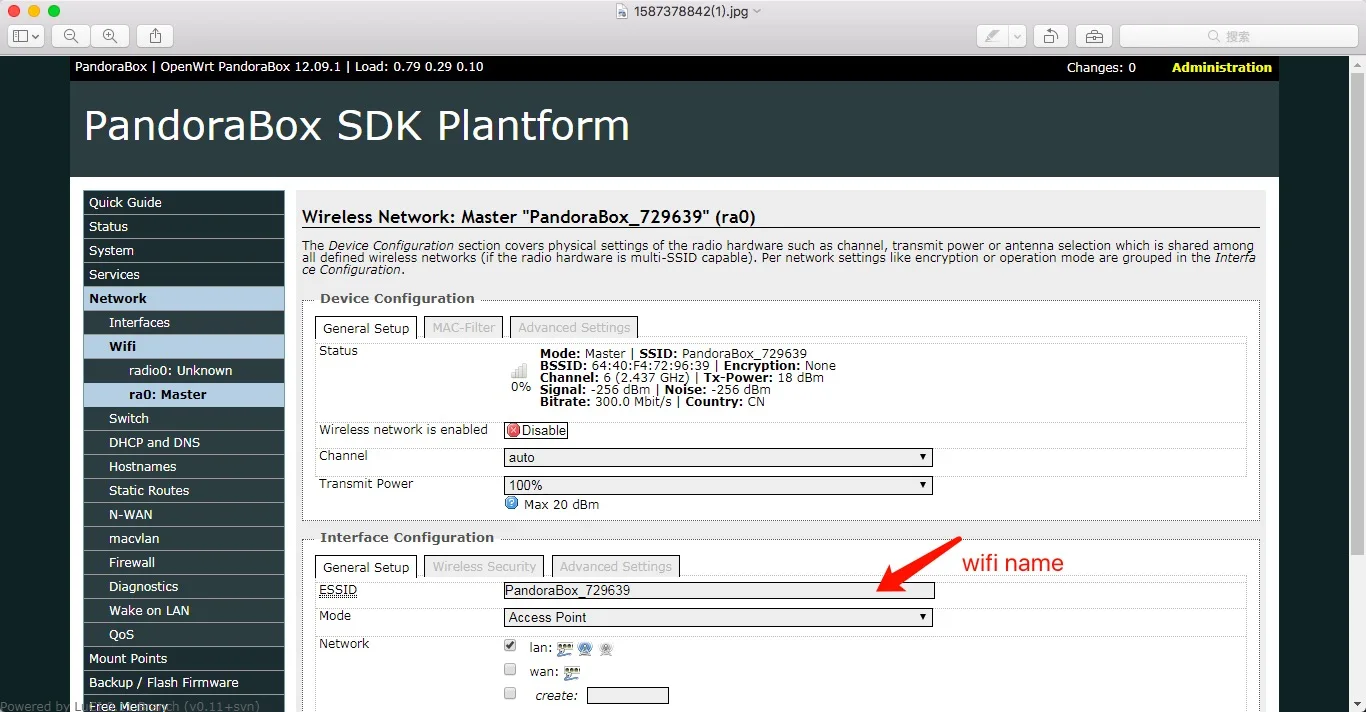Select the Network sidebar menu

[x=184, y=298]
